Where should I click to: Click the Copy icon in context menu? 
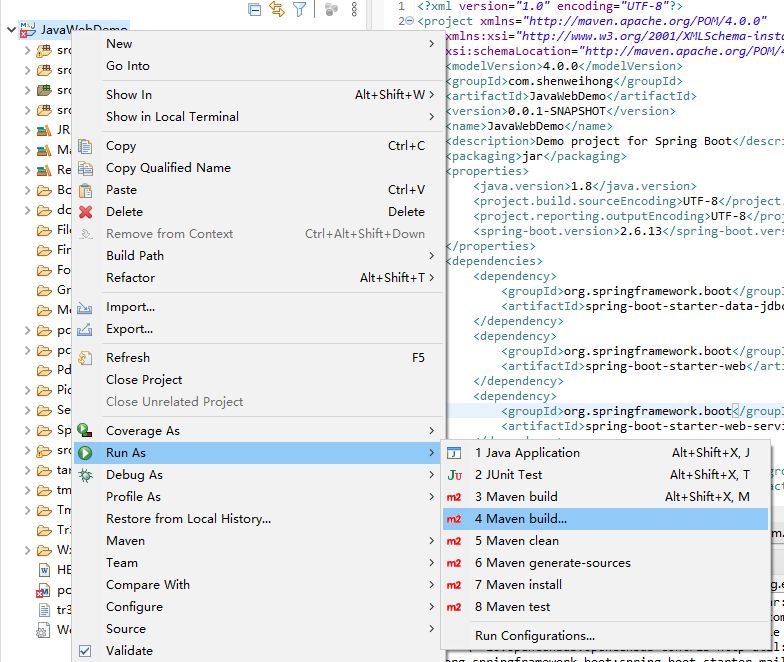pyautogui.click(x=86, y=146)
